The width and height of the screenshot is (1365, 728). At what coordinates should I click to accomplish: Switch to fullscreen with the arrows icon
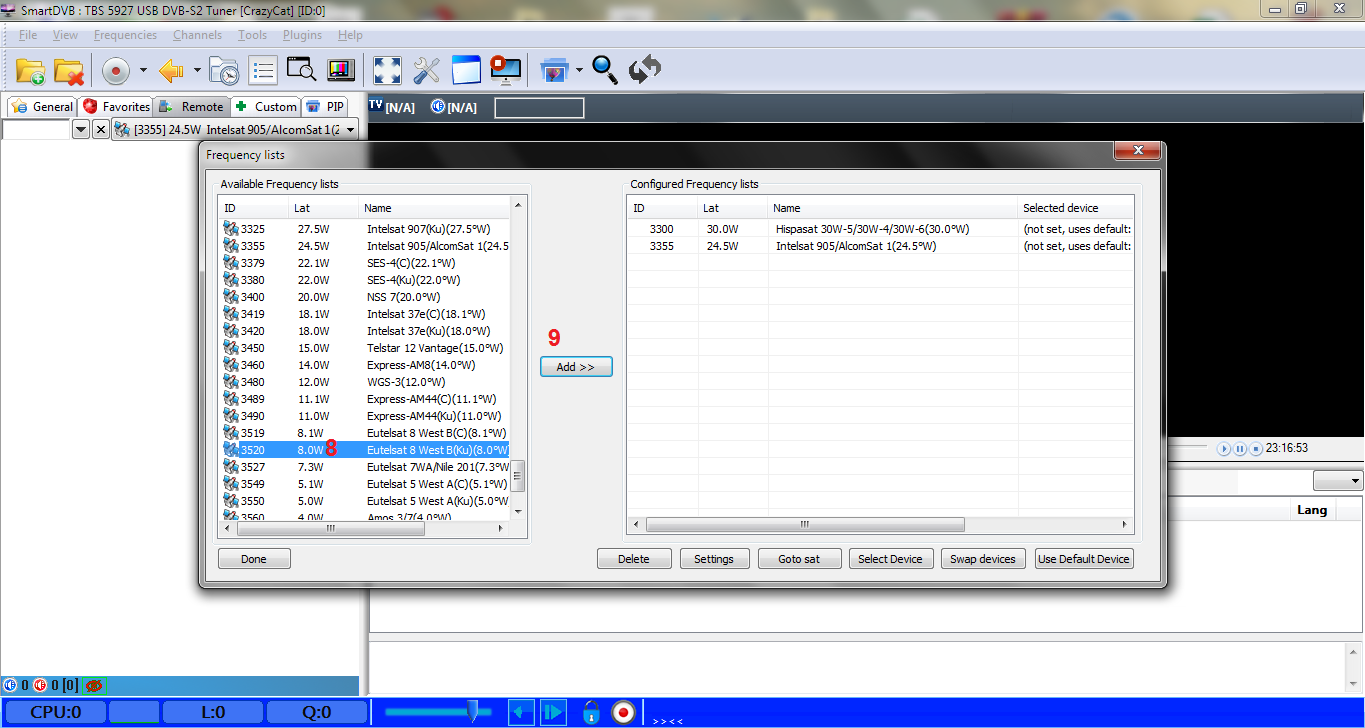[x=387, y=70]
